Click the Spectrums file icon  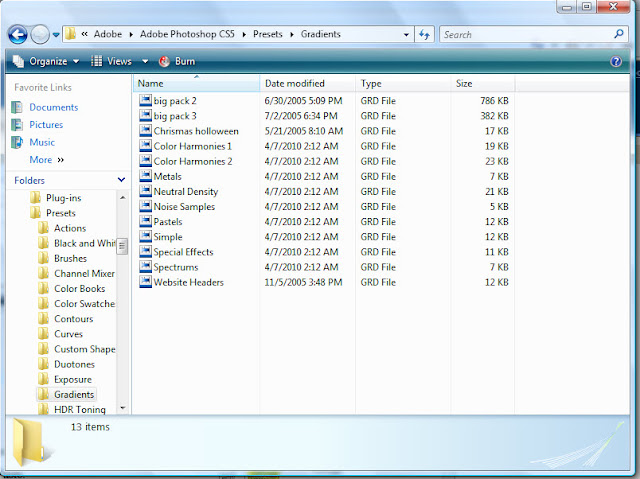[x=145, y=266]
